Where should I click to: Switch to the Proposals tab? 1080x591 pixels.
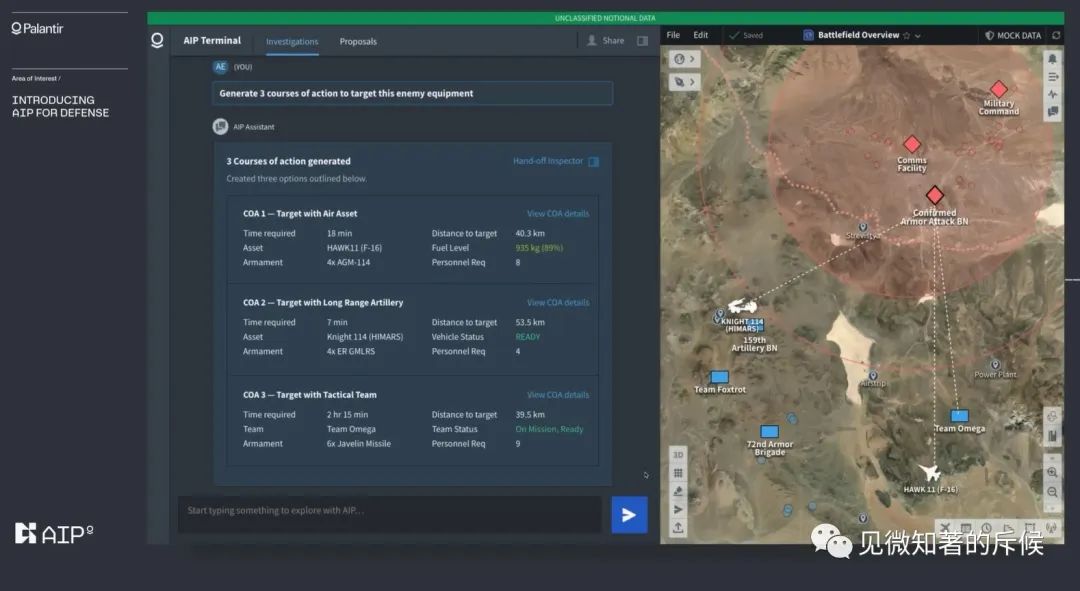[x=358, y=41]
